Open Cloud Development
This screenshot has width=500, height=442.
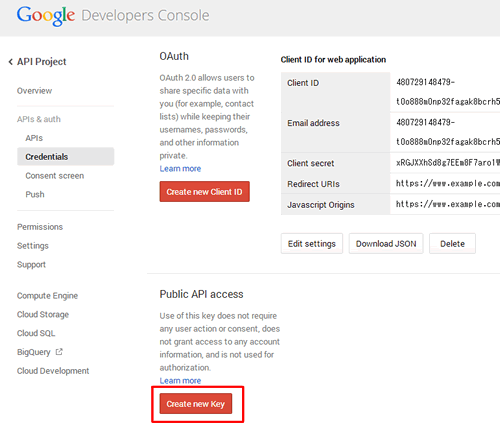tap(53, 371)
